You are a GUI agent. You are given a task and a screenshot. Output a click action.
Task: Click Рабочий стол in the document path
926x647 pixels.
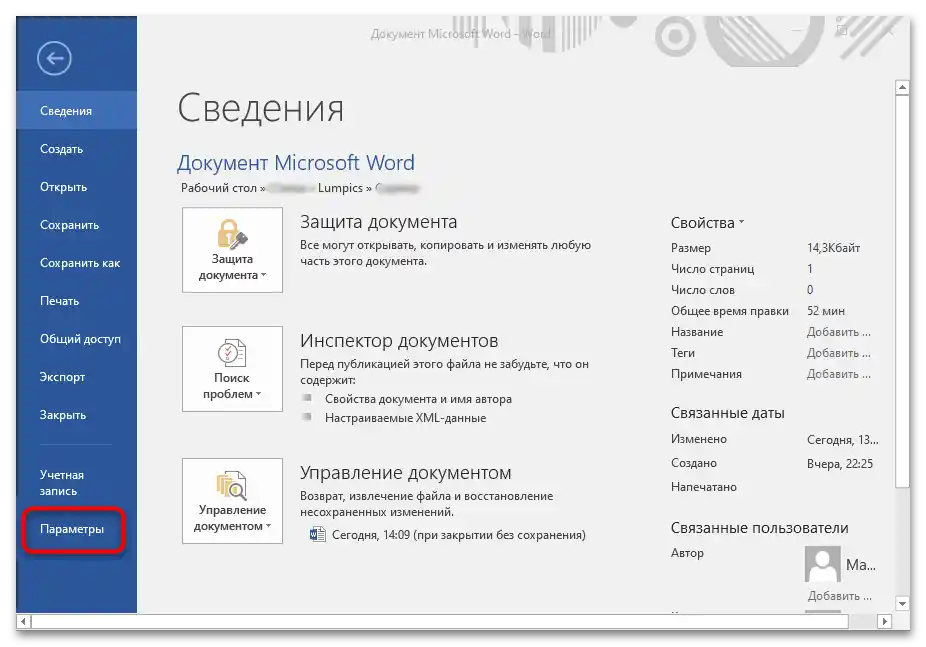[219, 188]
